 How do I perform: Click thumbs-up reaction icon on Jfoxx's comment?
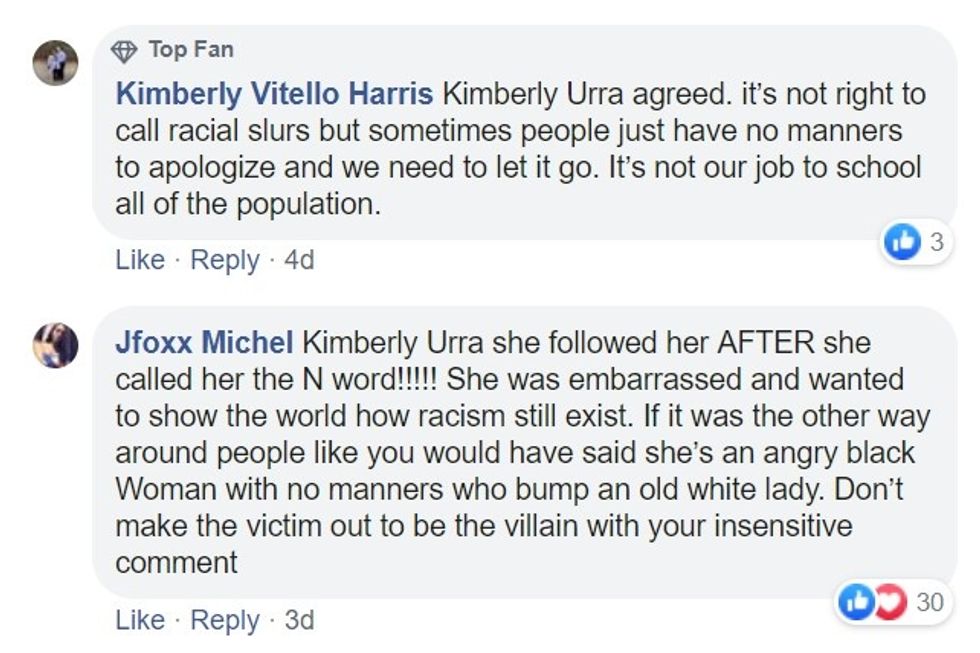pos(855,602)
